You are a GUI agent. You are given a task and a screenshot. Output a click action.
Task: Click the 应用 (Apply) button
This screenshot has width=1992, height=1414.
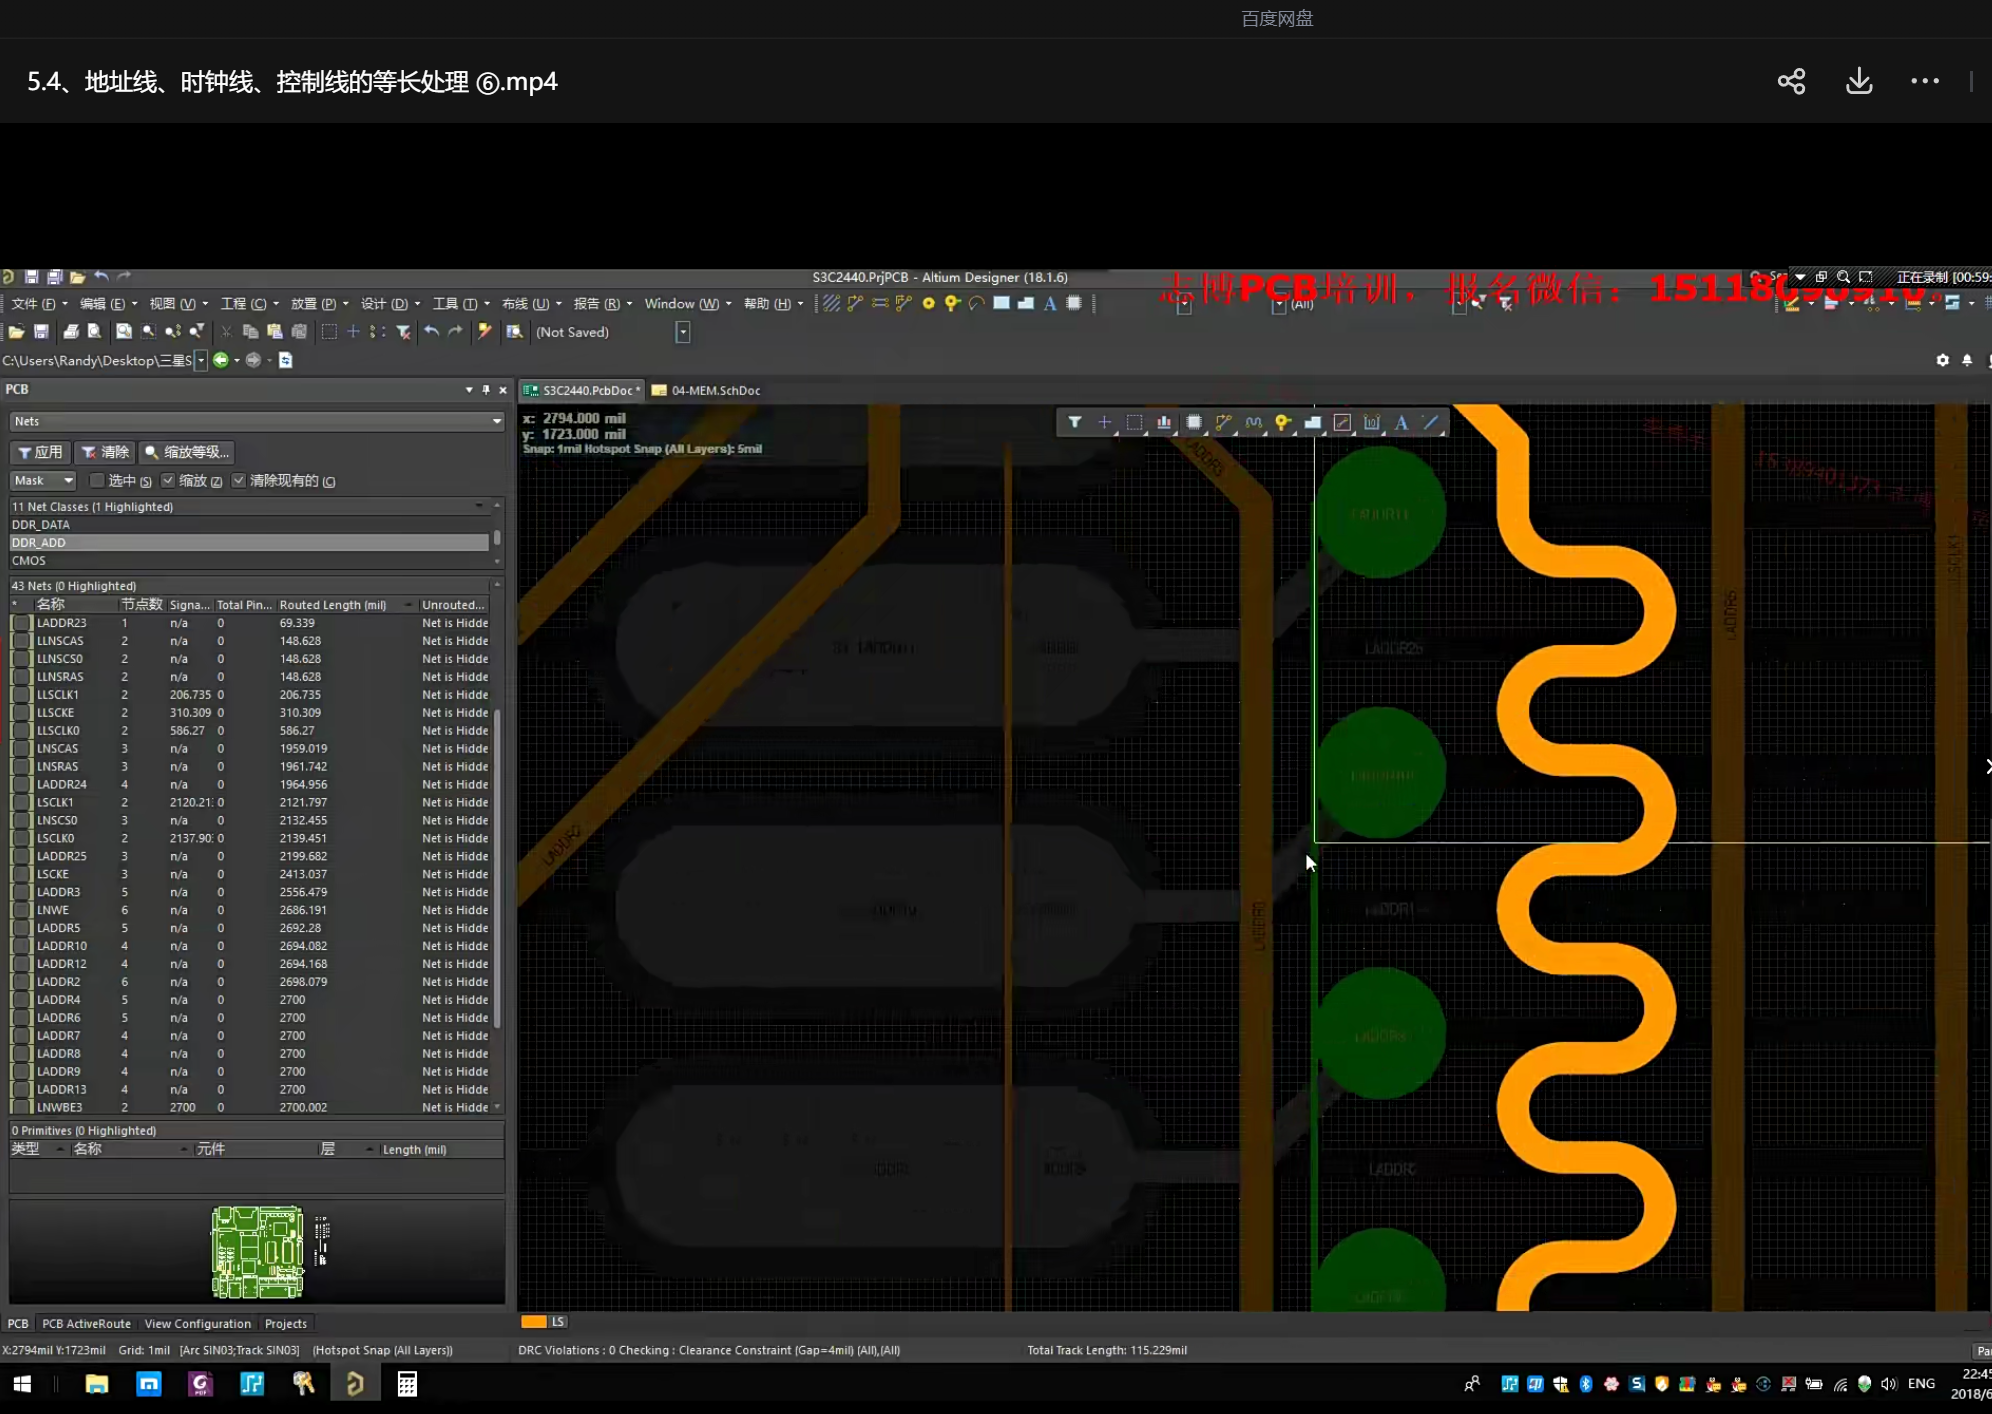click(40, 453)
